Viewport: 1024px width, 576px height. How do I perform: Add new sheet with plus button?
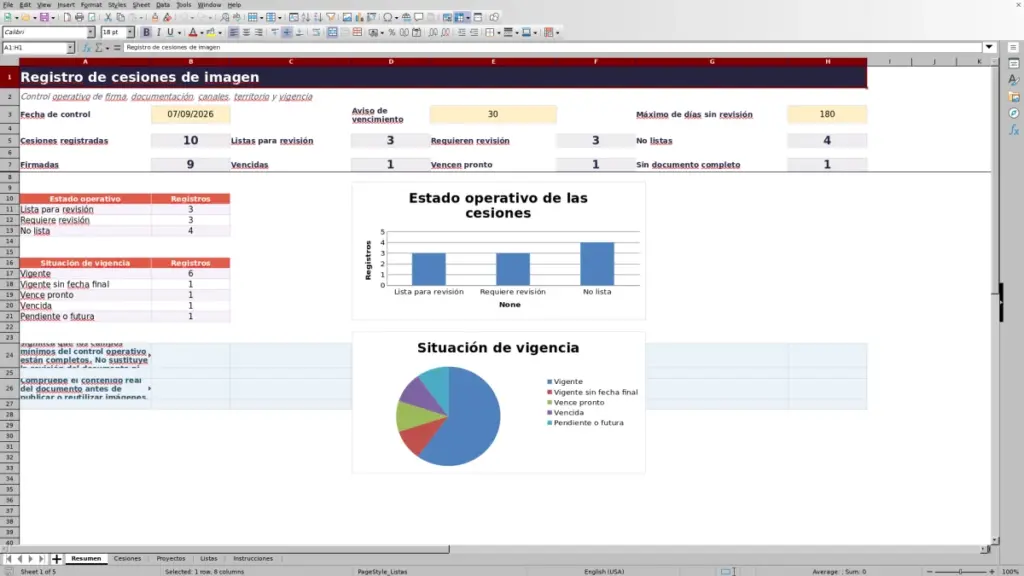56,559
